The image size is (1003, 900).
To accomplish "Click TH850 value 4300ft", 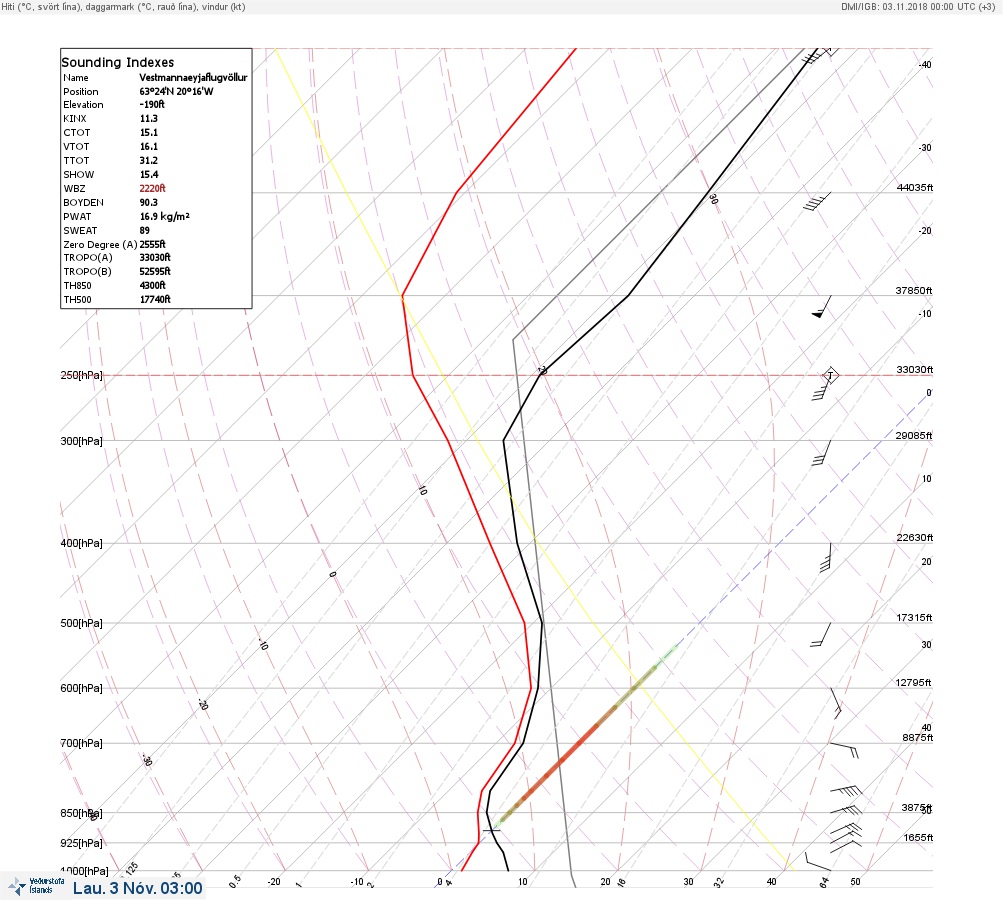I will click(152, 285).
